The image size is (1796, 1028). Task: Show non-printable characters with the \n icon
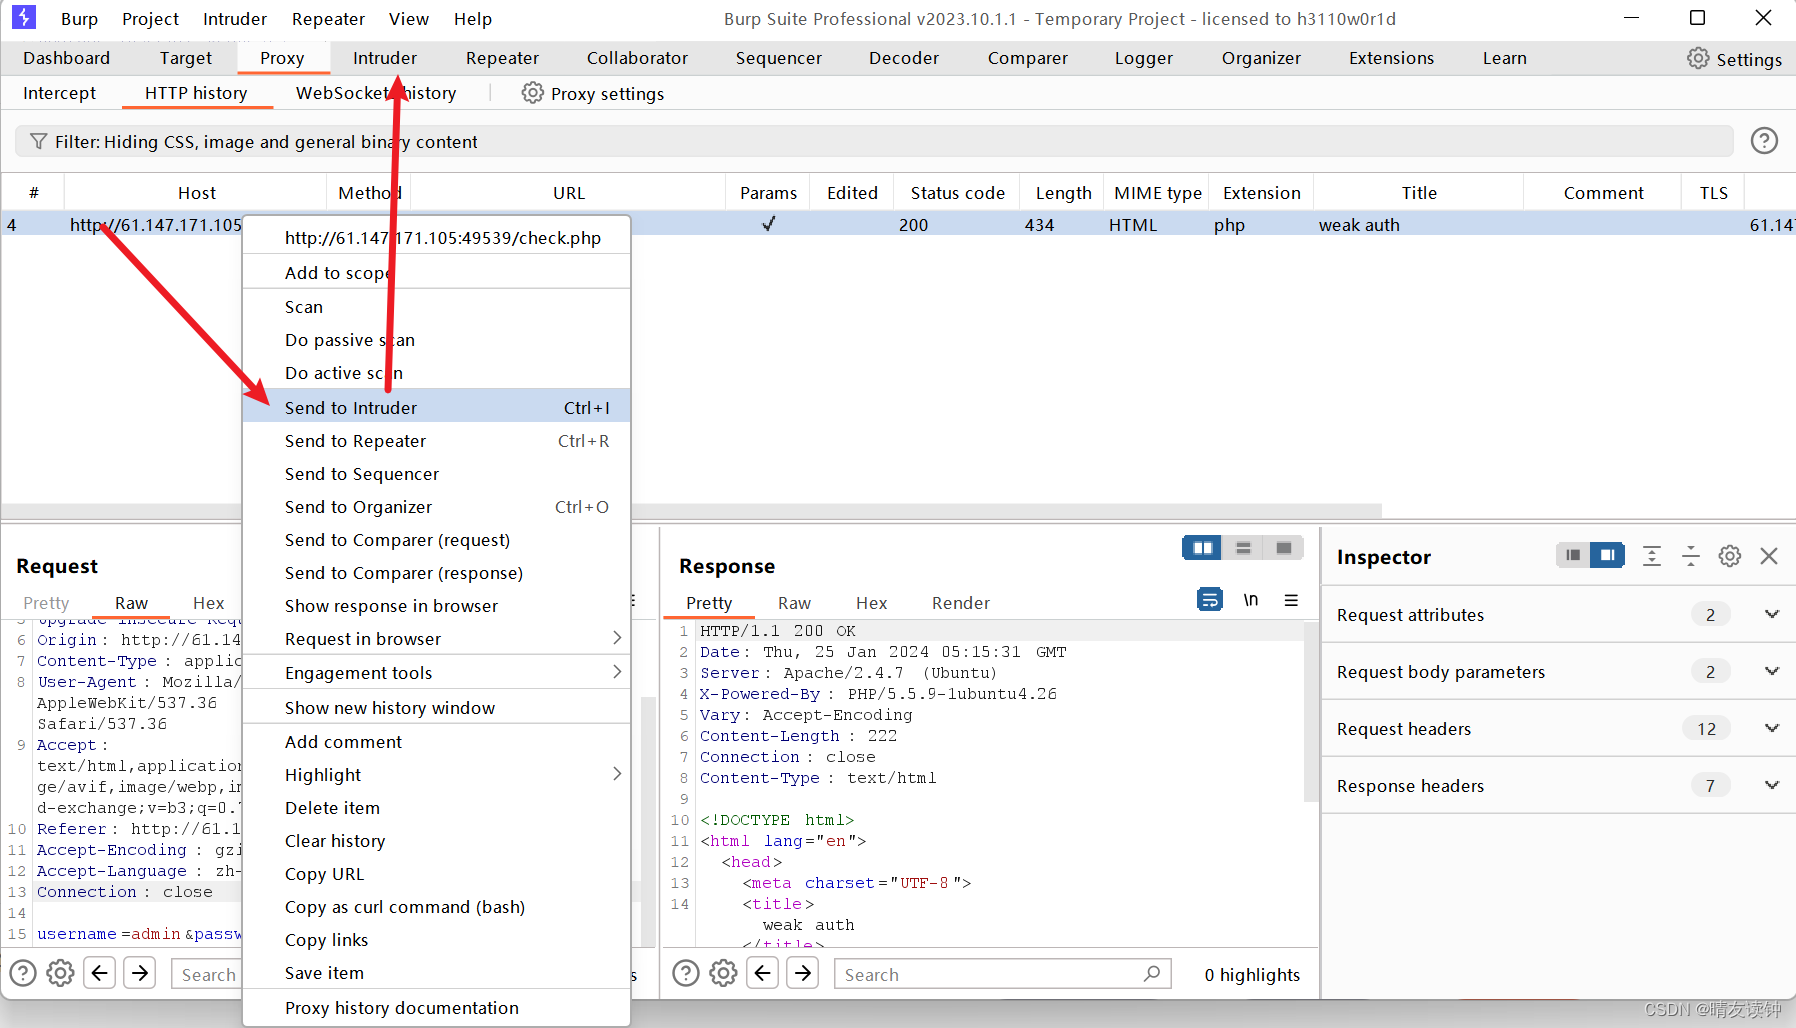pyautogui.click(x=1251, y=599)
